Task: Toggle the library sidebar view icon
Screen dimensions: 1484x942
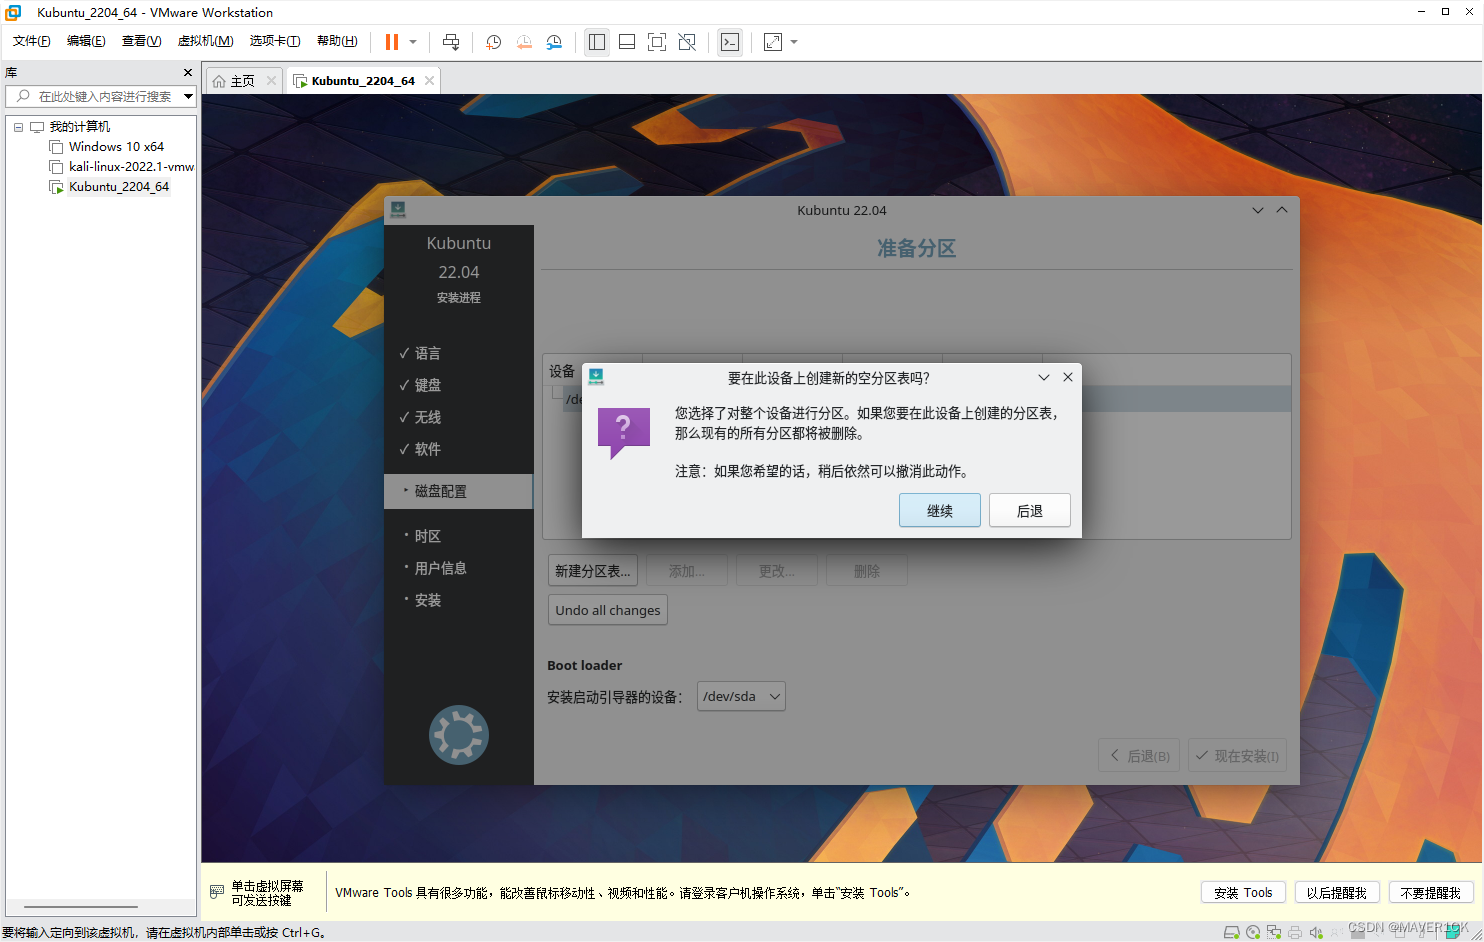Action: click(x=597, y=42)
